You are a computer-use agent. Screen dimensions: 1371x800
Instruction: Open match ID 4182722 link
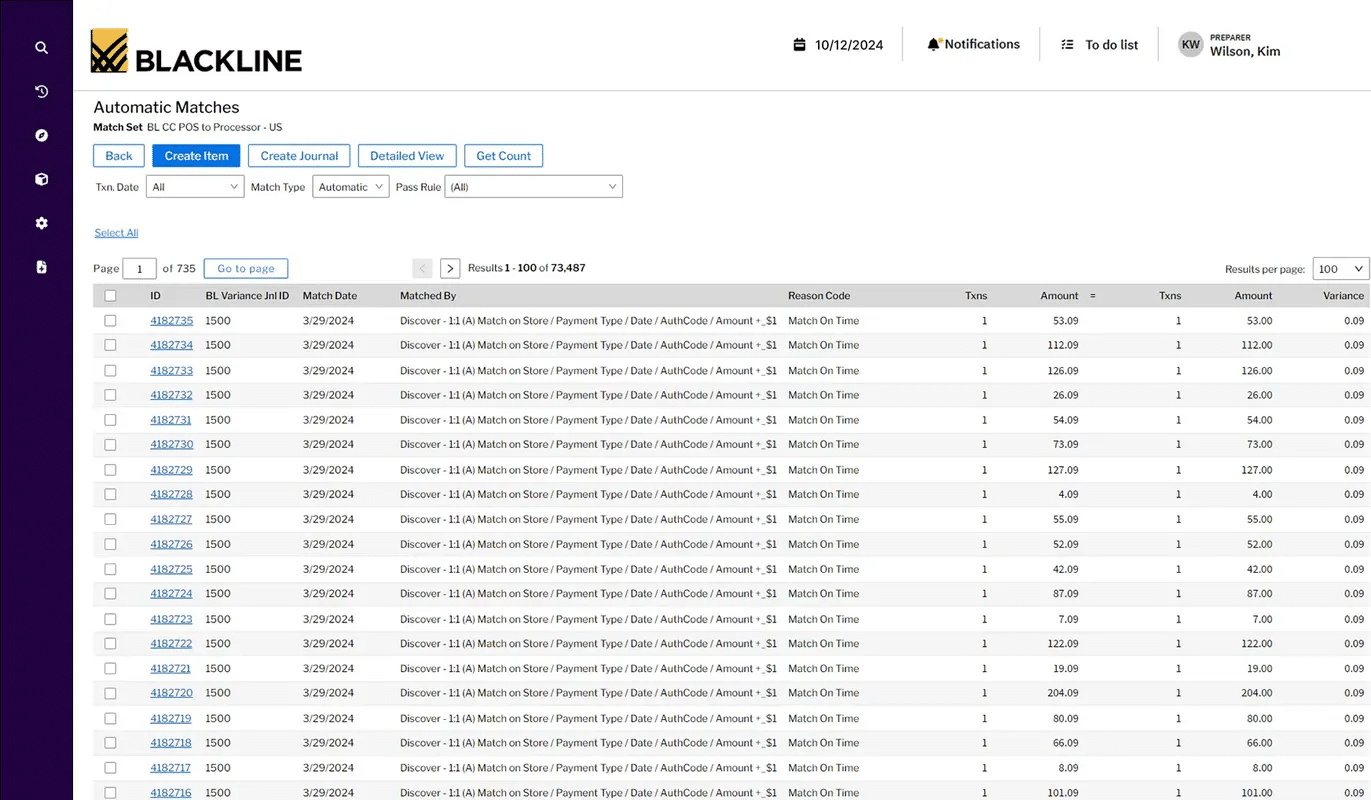pos(171,644)
